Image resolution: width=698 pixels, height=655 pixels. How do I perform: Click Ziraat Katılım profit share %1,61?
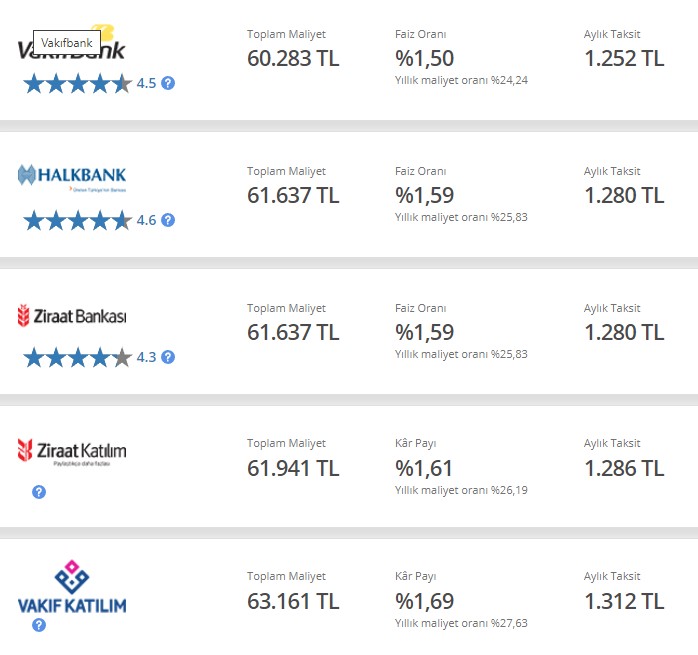[x=424, y=468]
